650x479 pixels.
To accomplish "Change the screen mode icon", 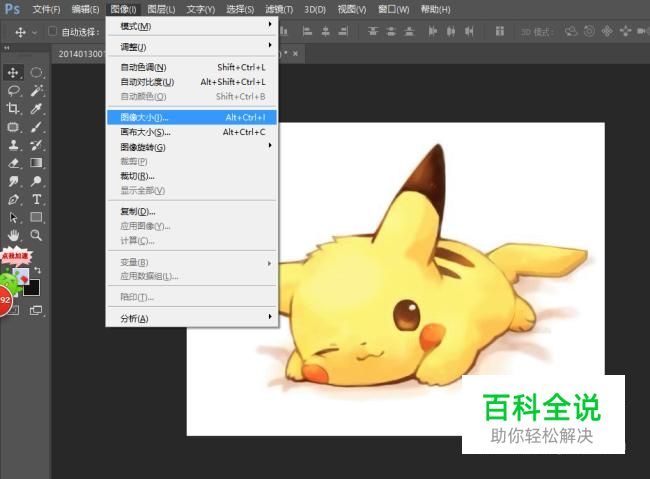I will click(x=36, y=310).
